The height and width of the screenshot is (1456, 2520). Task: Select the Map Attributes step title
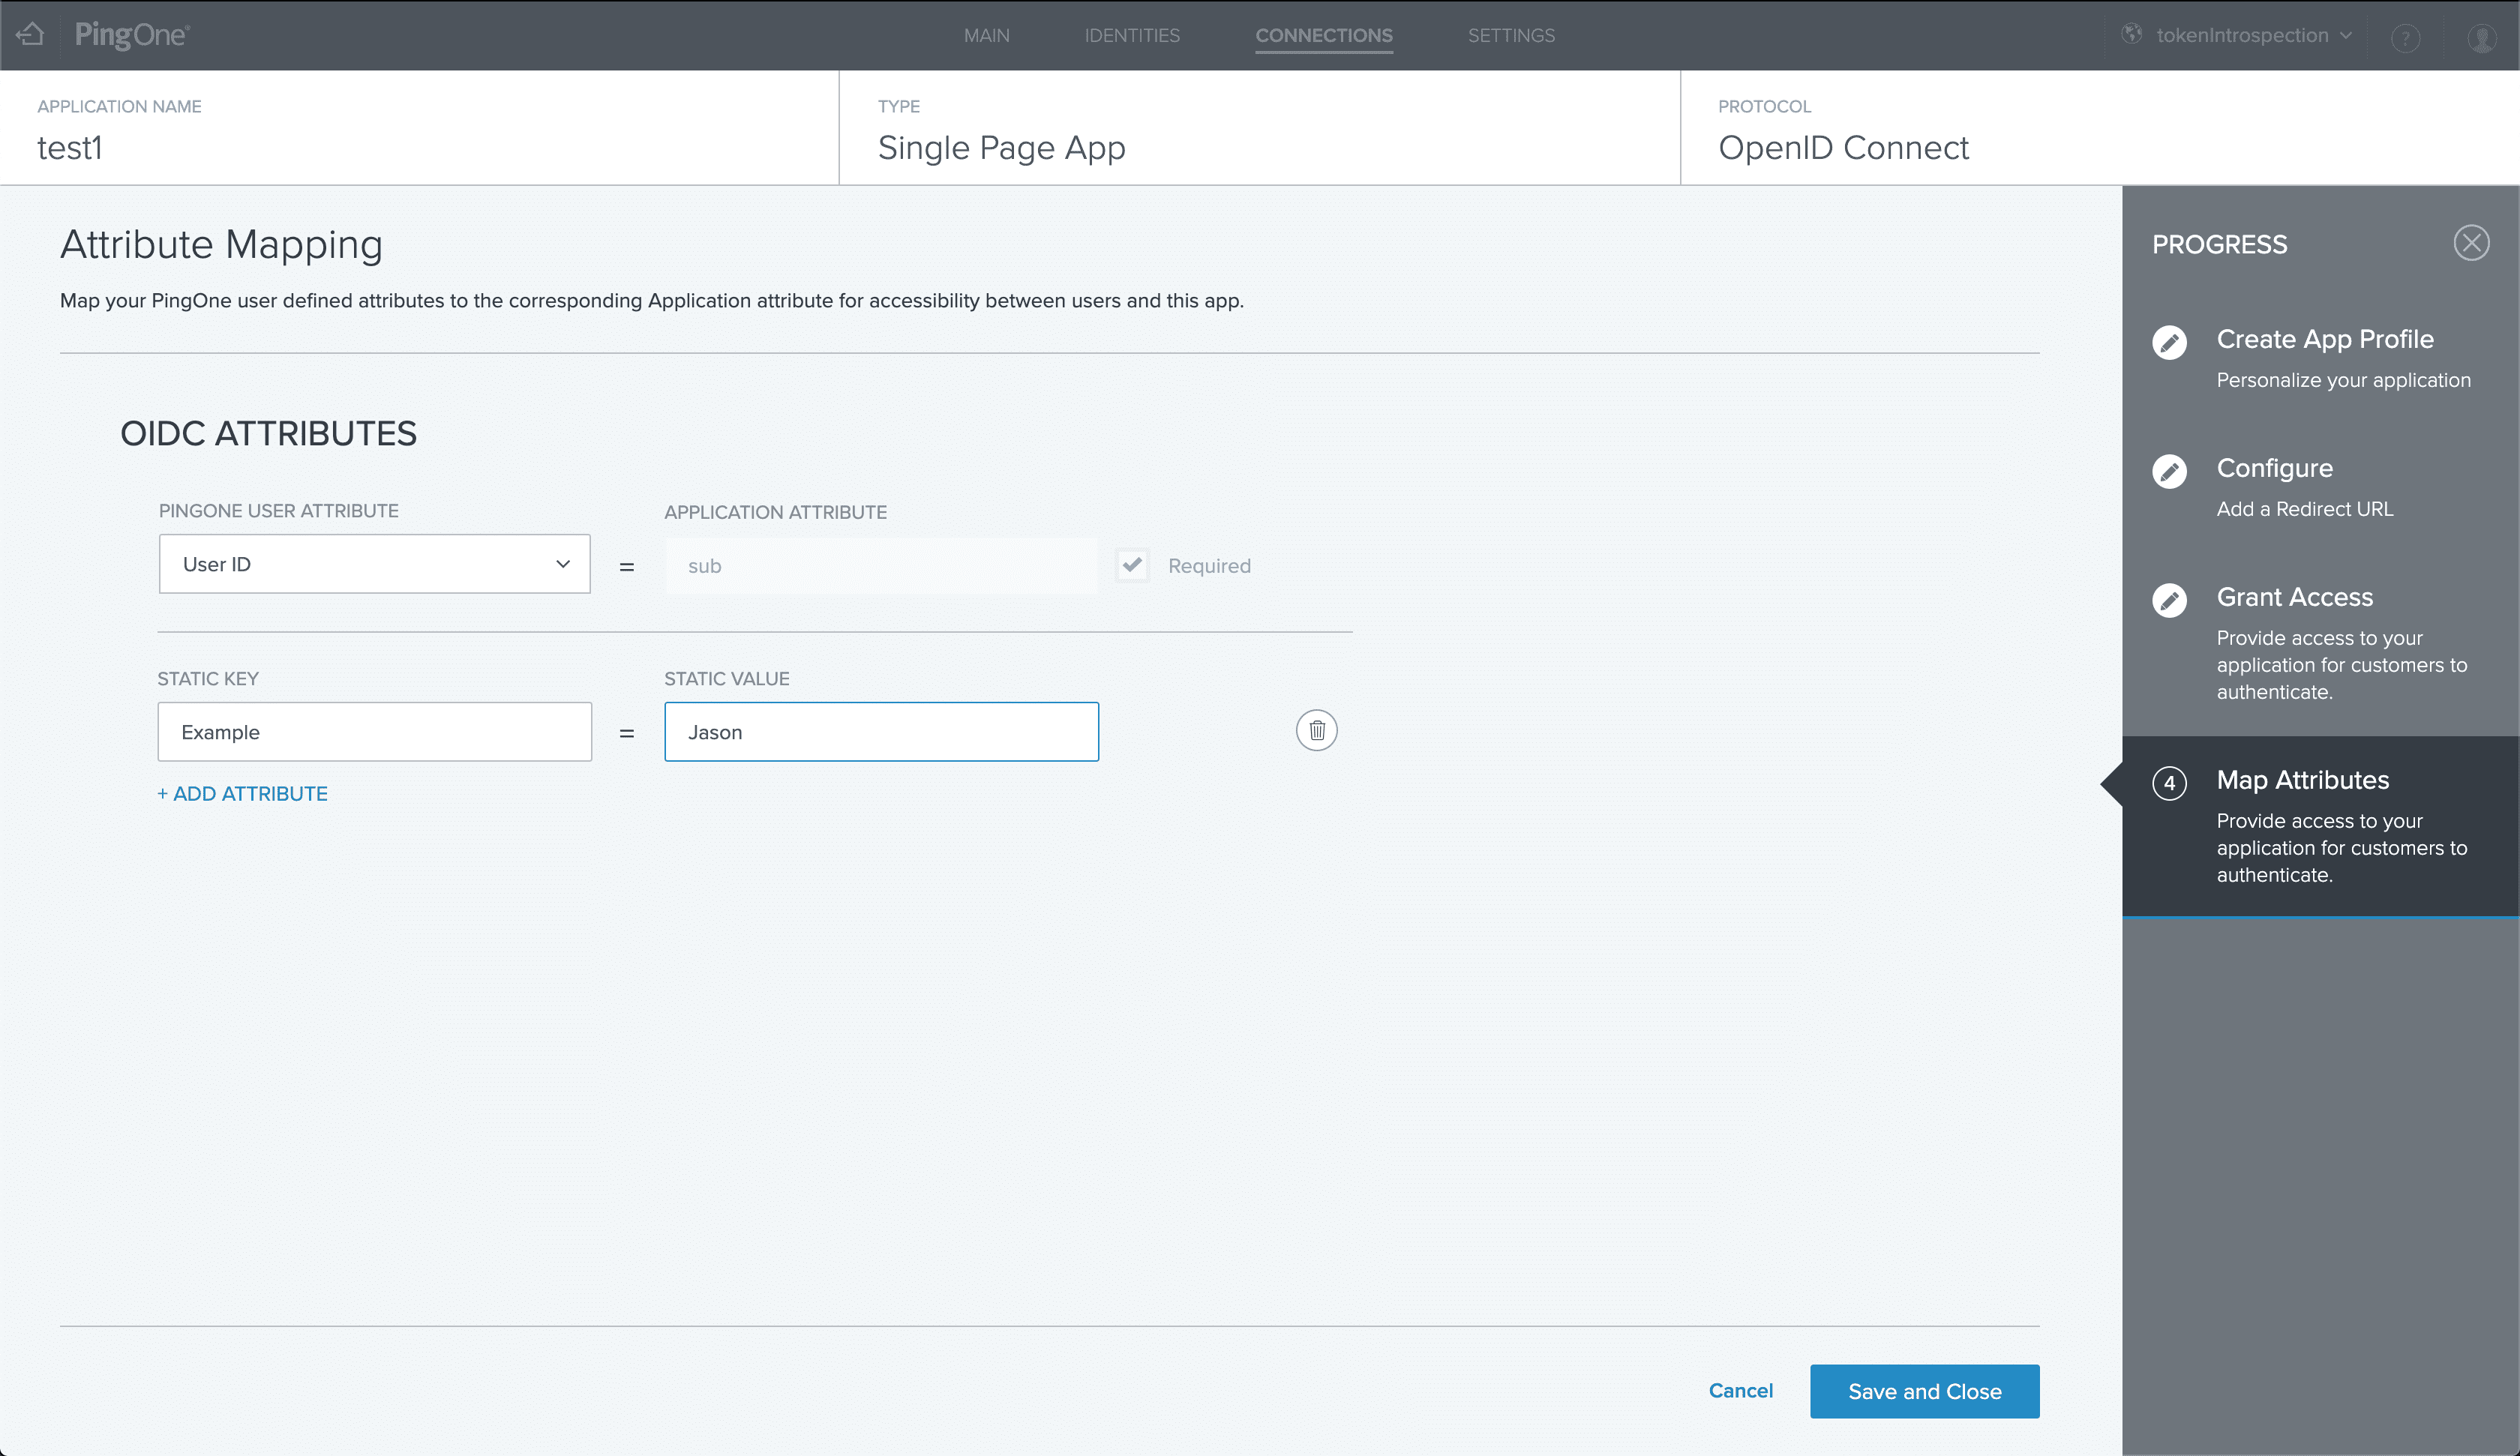point(2302,780)
